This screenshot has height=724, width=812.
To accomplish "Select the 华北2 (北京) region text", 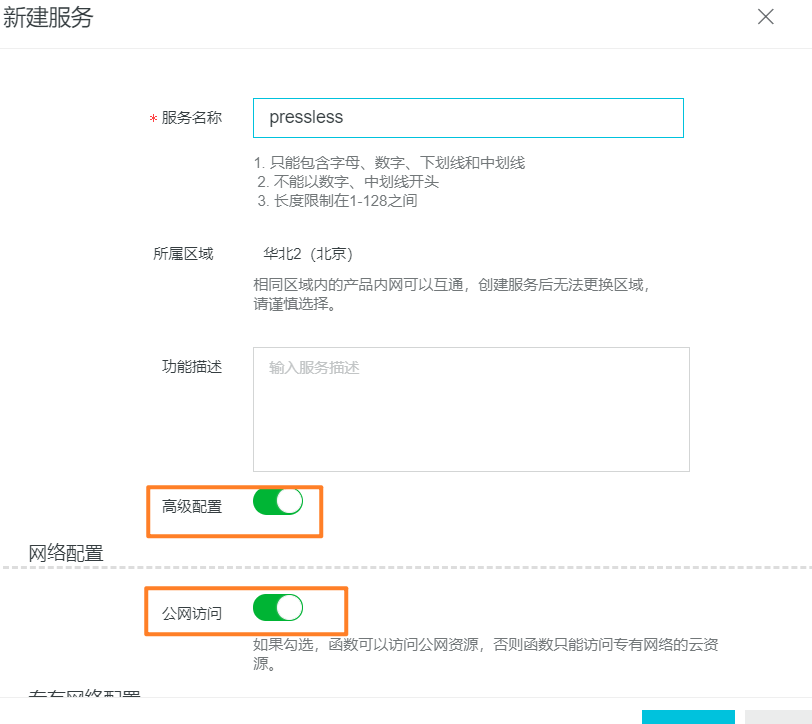I will pos(308,254).
